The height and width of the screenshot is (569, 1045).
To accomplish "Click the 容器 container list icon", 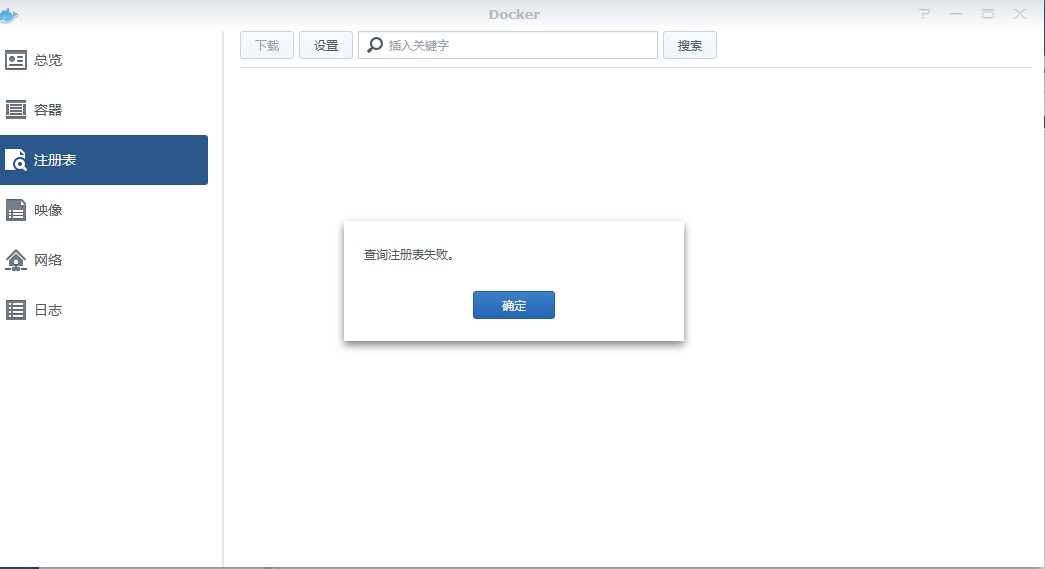I will (16, 110).
